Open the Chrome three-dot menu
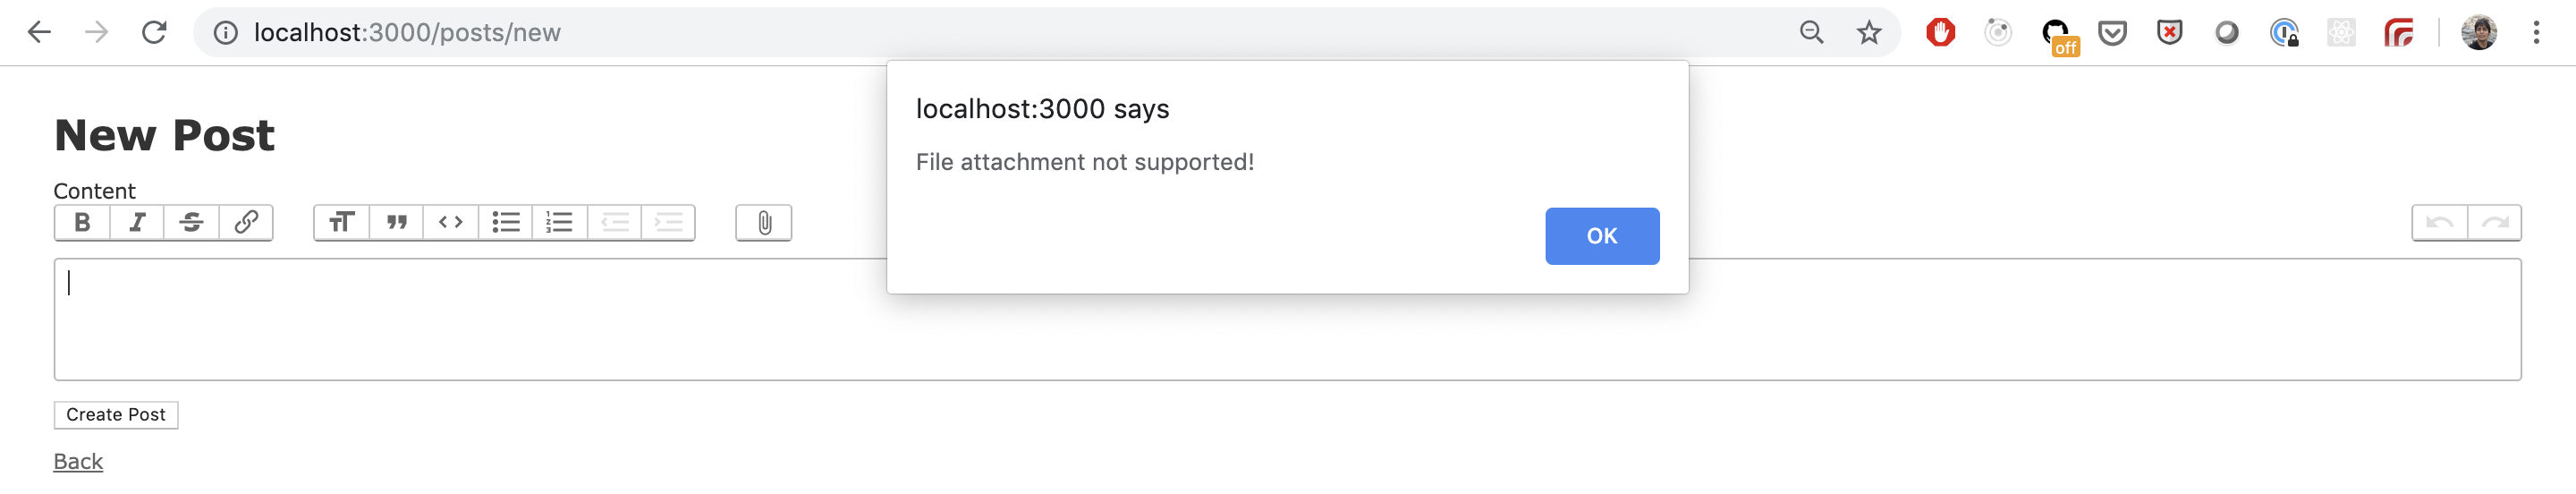The height and width of the screenshot is (494, 2576). pos(2536,33)
